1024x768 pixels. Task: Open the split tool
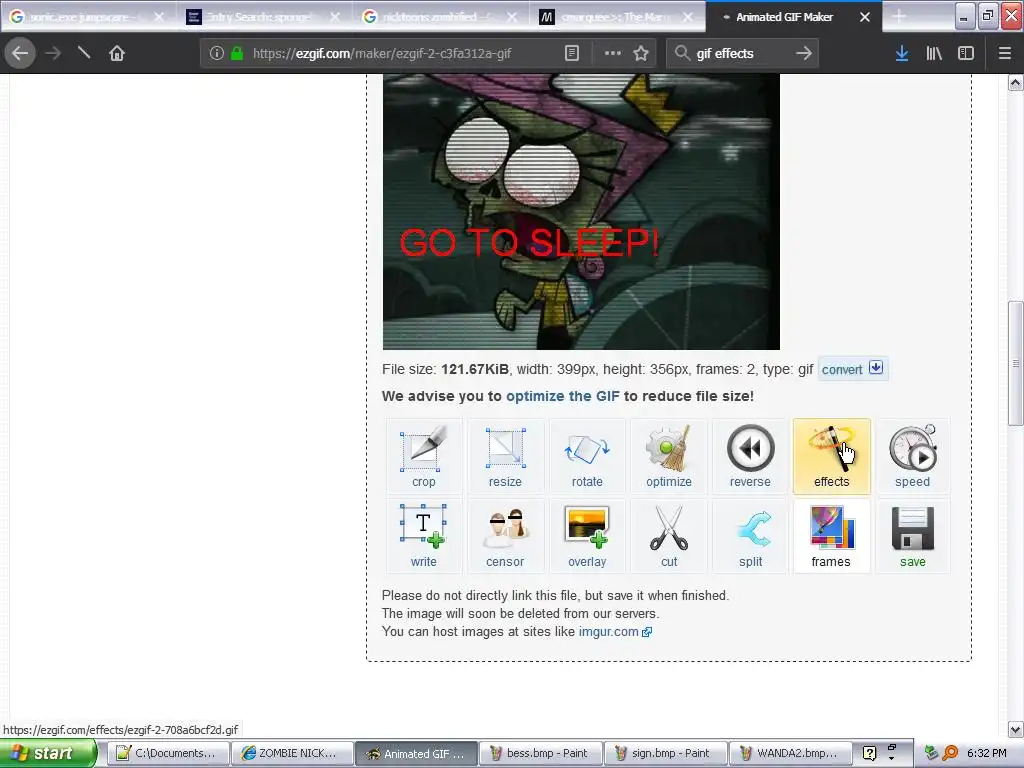click(750, 536)
